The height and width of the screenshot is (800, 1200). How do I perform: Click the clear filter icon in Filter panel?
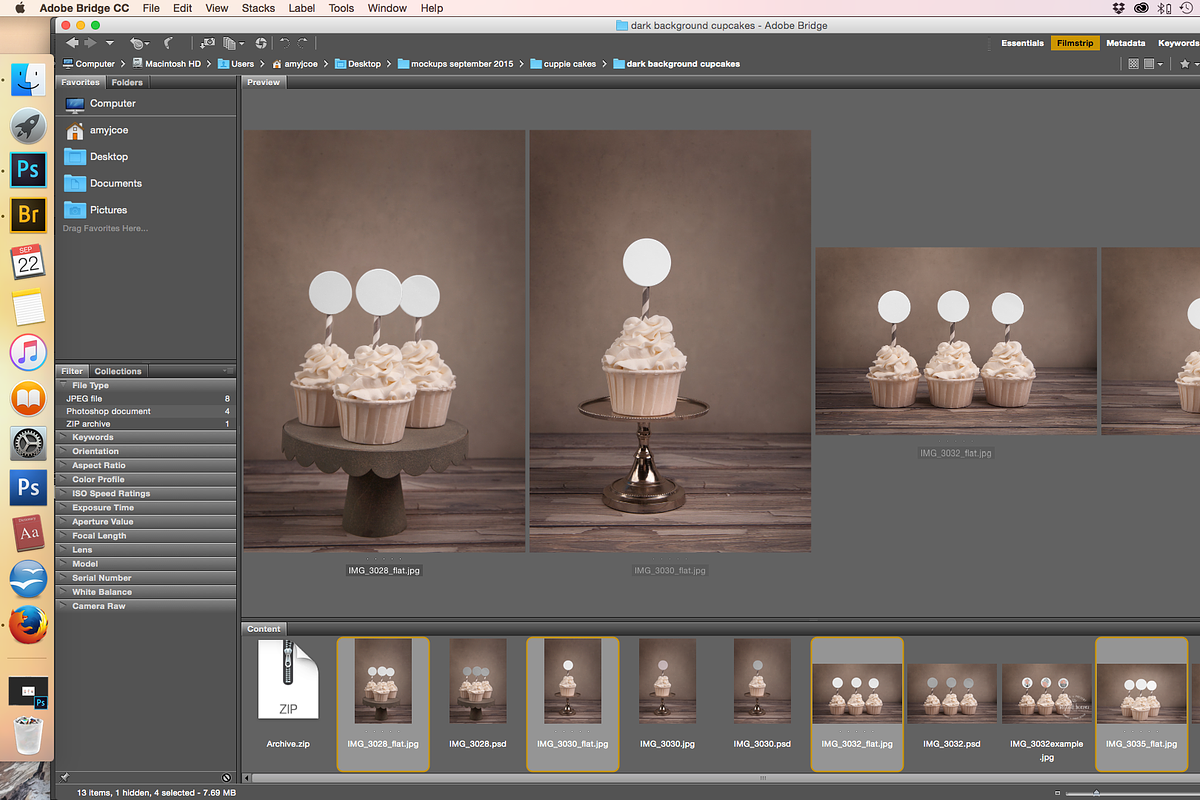(x=226, y=777)
